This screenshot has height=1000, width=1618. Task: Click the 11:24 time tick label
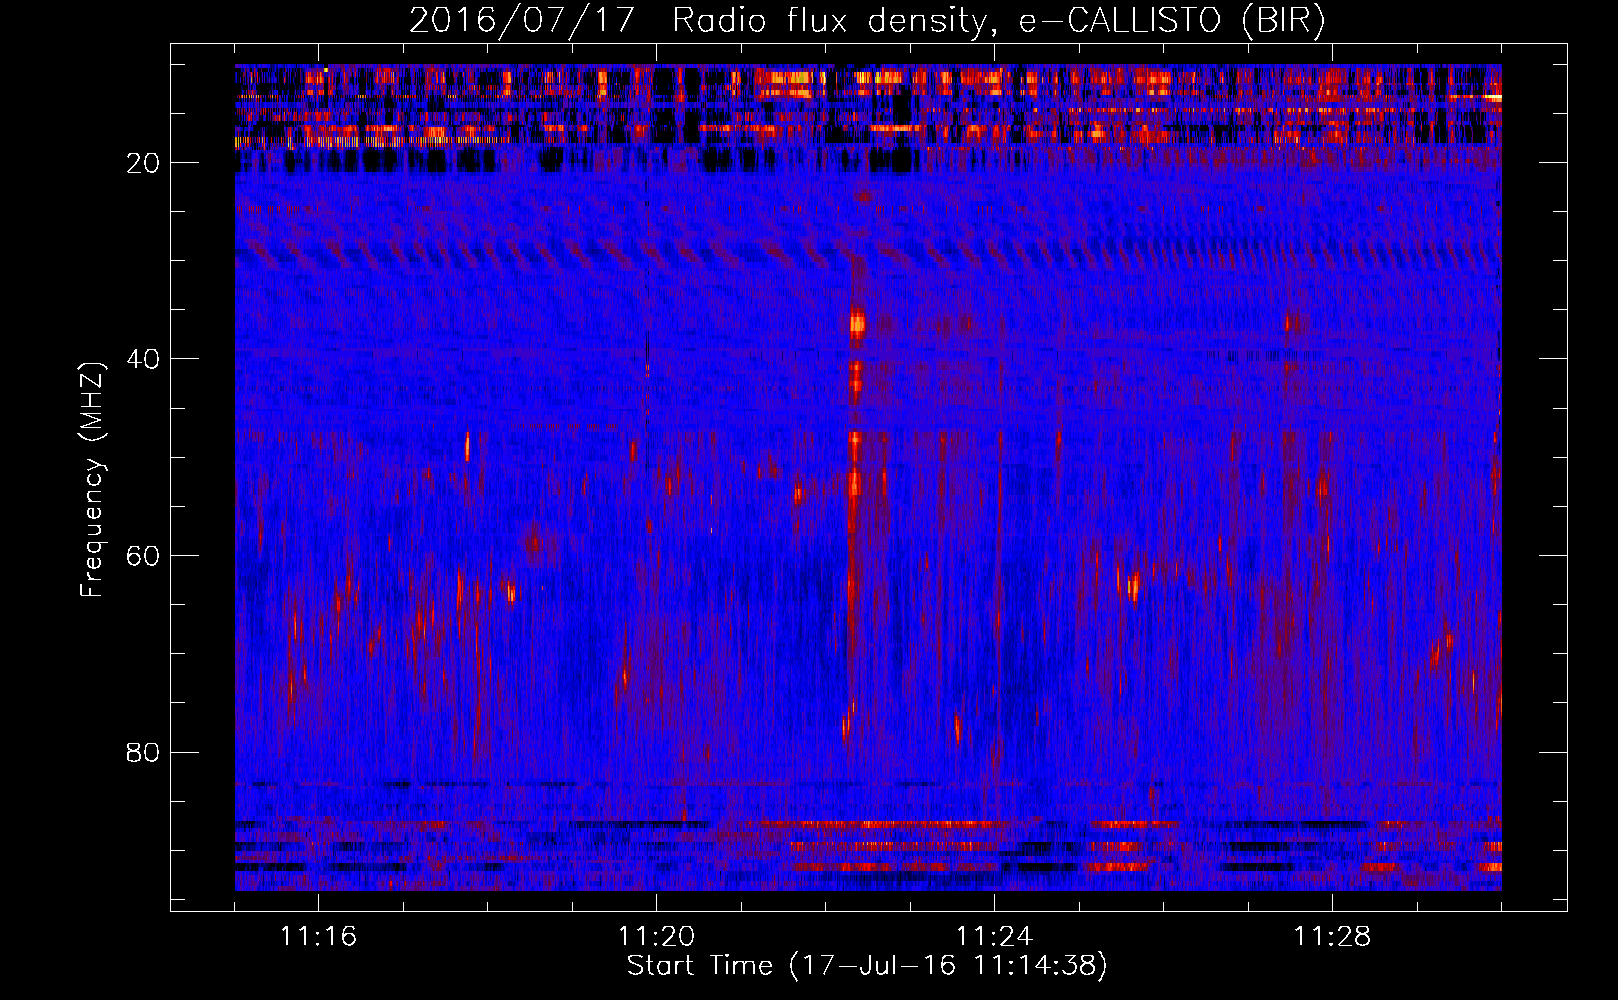click(x=994, y=937)
